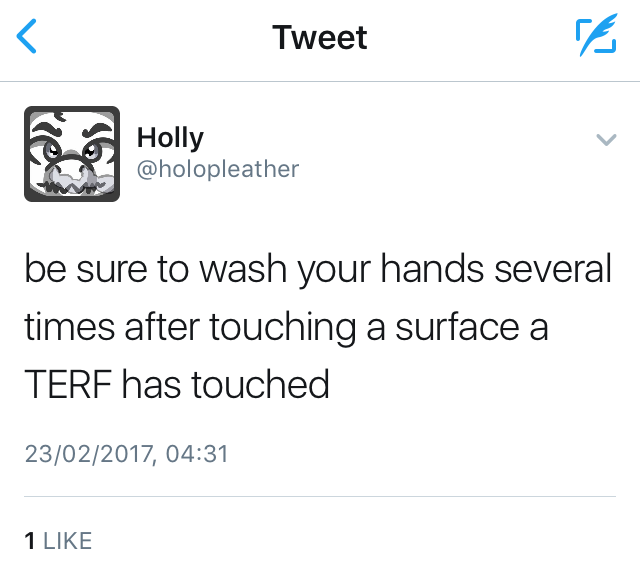Click the date 23/02/2017
The height and width of the screenshot is (568, 640).
tap(88, 455)
